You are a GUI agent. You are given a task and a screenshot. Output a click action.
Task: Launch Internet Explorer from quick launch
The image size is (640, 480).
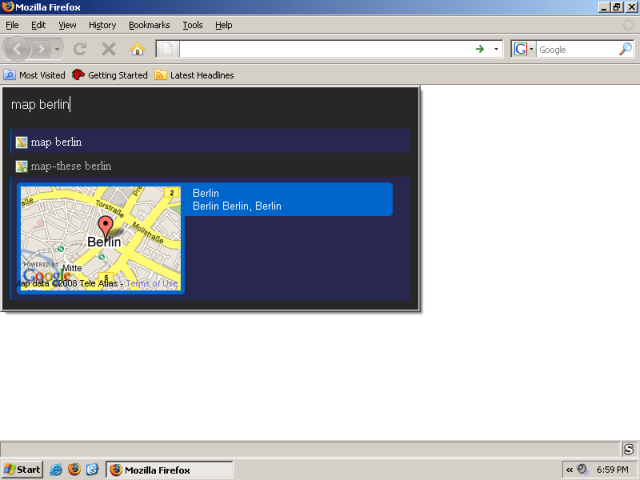pos(56,470)
